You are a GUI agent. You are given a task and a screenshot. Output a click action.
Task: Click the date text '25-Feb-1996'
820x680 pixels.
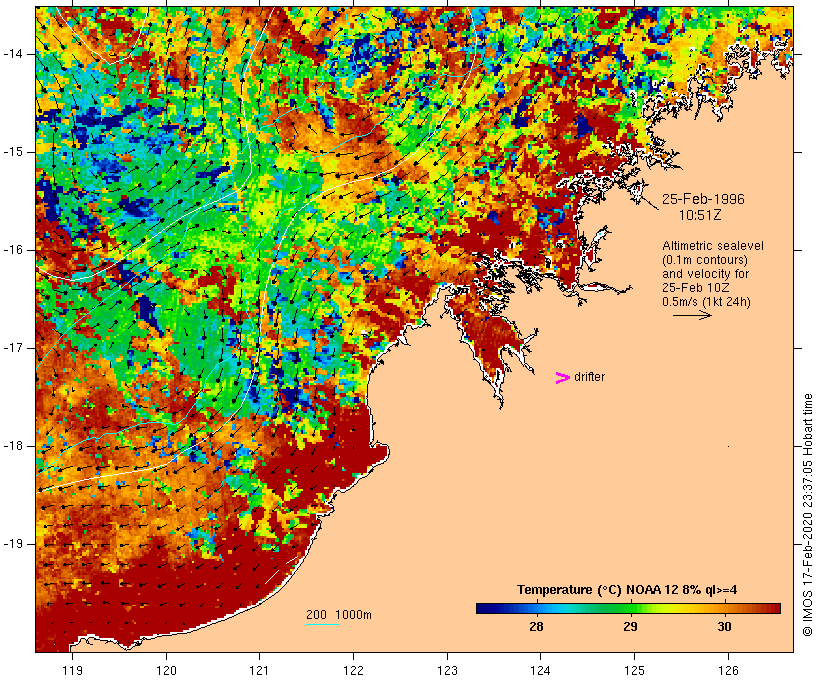click(x=703, y=199)
